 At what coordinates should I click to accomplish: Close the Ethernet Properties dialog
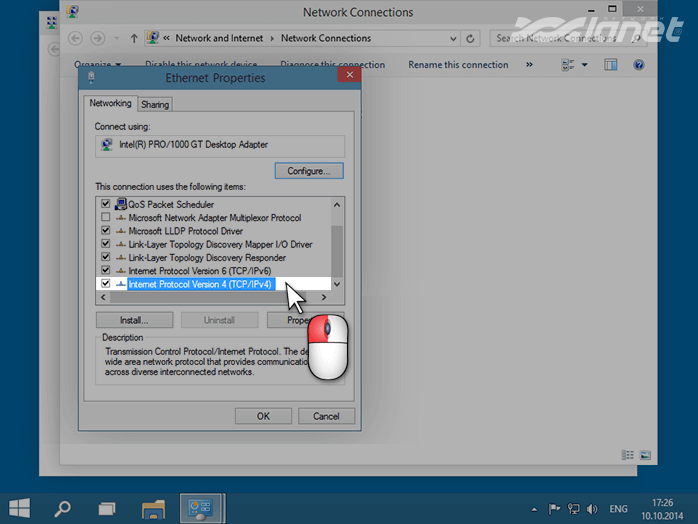[349, 74]
